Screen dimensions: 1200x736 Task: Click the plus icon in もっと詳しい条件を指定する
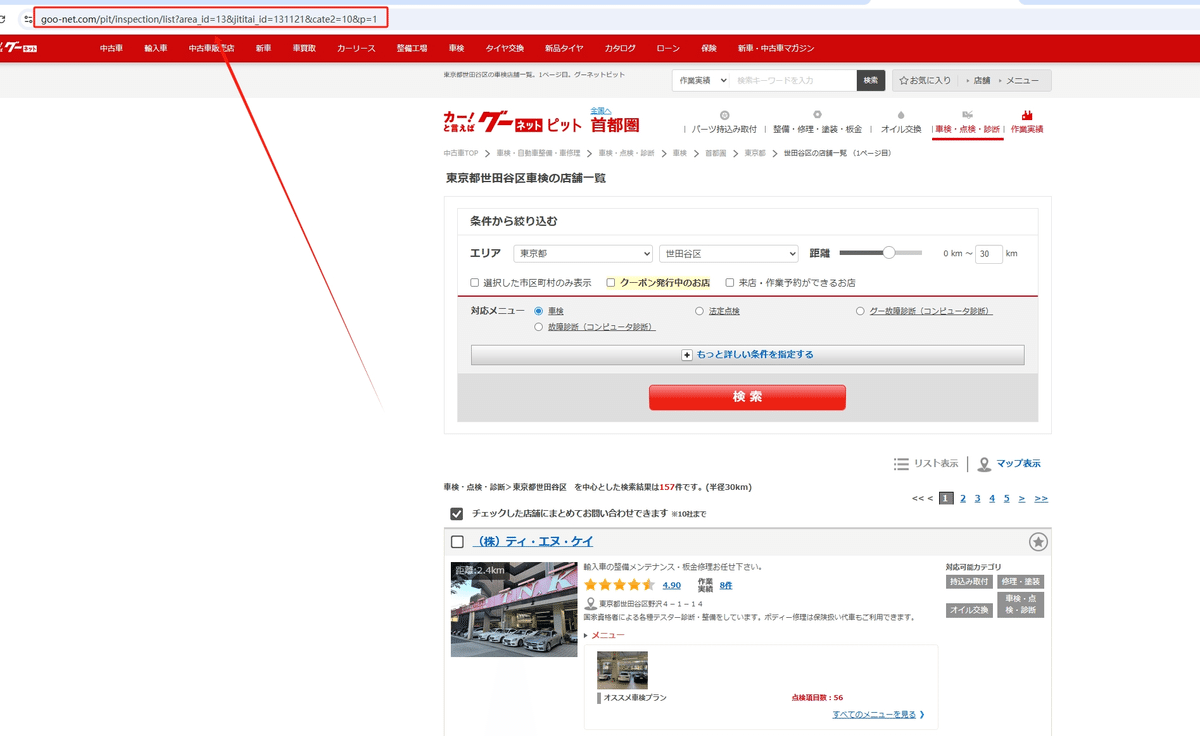pyautogui.click(x=687, y=355)
